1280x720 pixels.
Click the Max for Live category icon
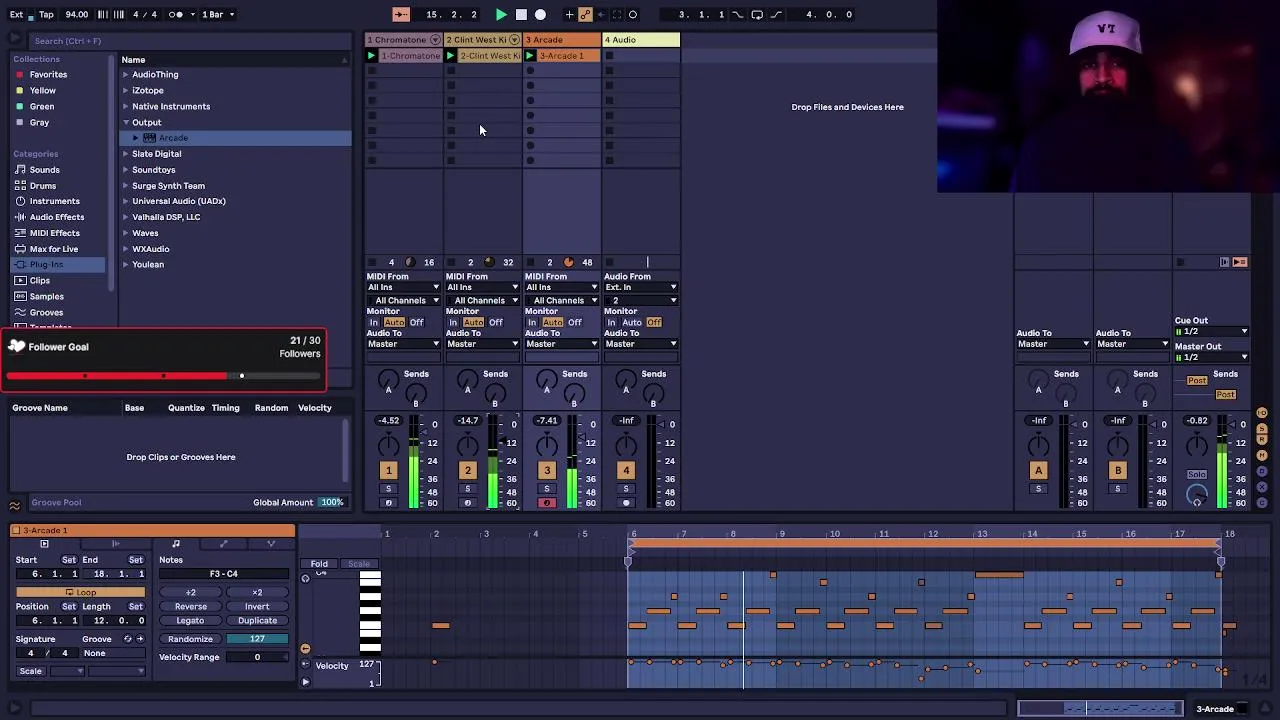[x=20, y=249]
